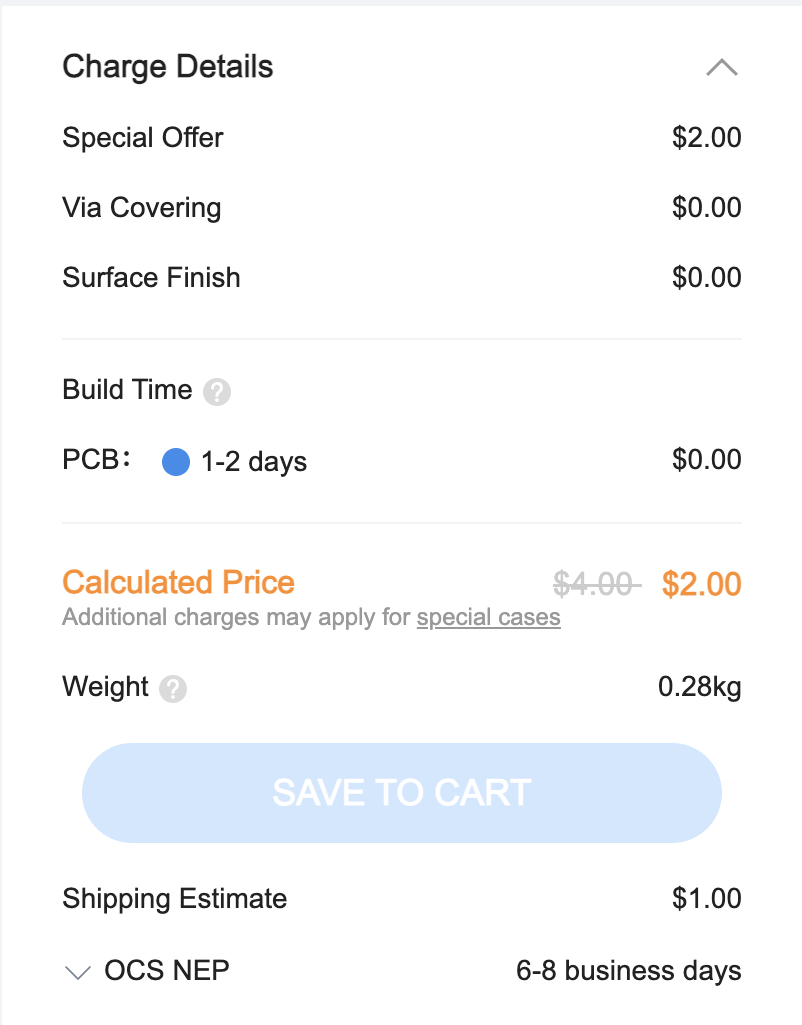Click the Special Offer charge row

click(x=401, y=138)
